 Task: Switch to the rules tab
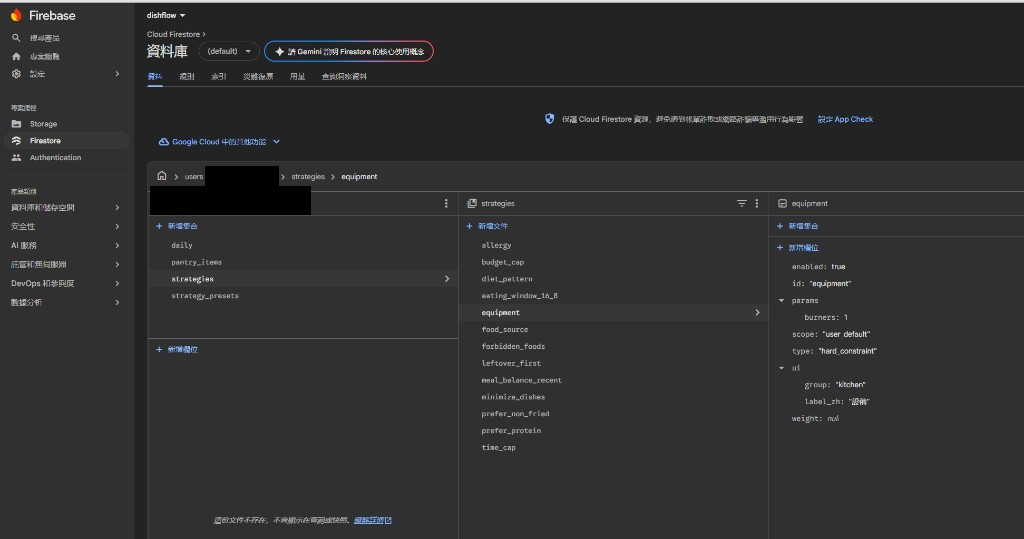(x=187, y=76)
